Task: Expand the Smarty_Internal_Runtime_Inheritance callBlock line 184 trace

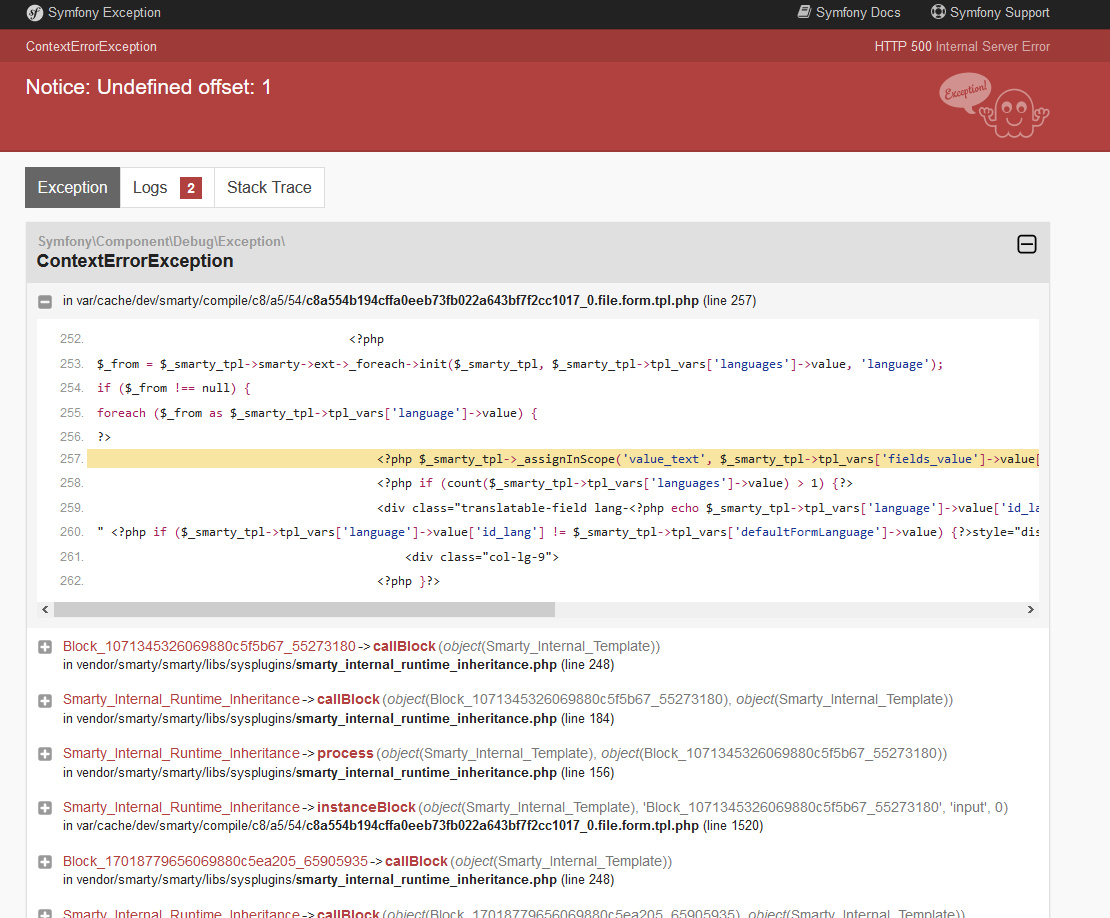Action: click(45, 701)
